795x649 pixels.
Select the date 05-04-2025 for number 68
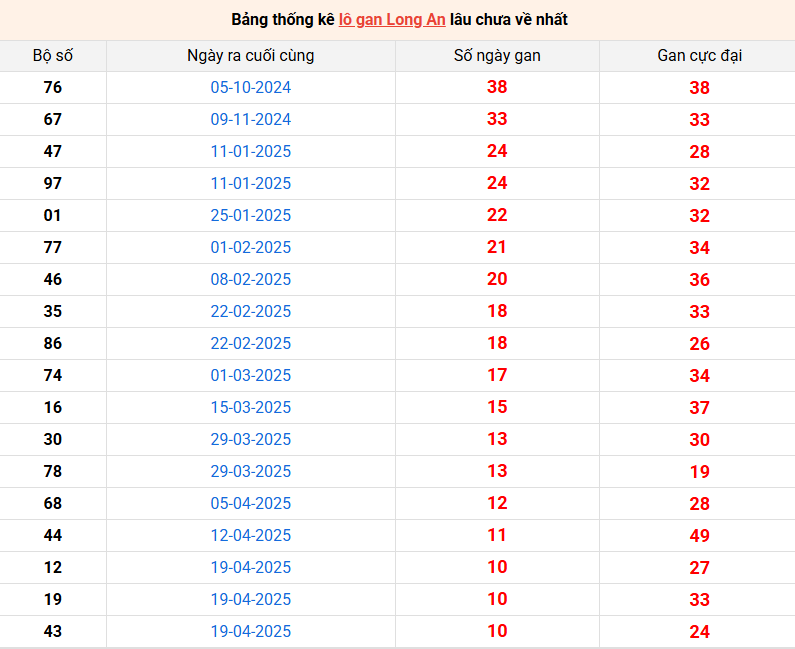pyautogui.click(x=250, y=504)
